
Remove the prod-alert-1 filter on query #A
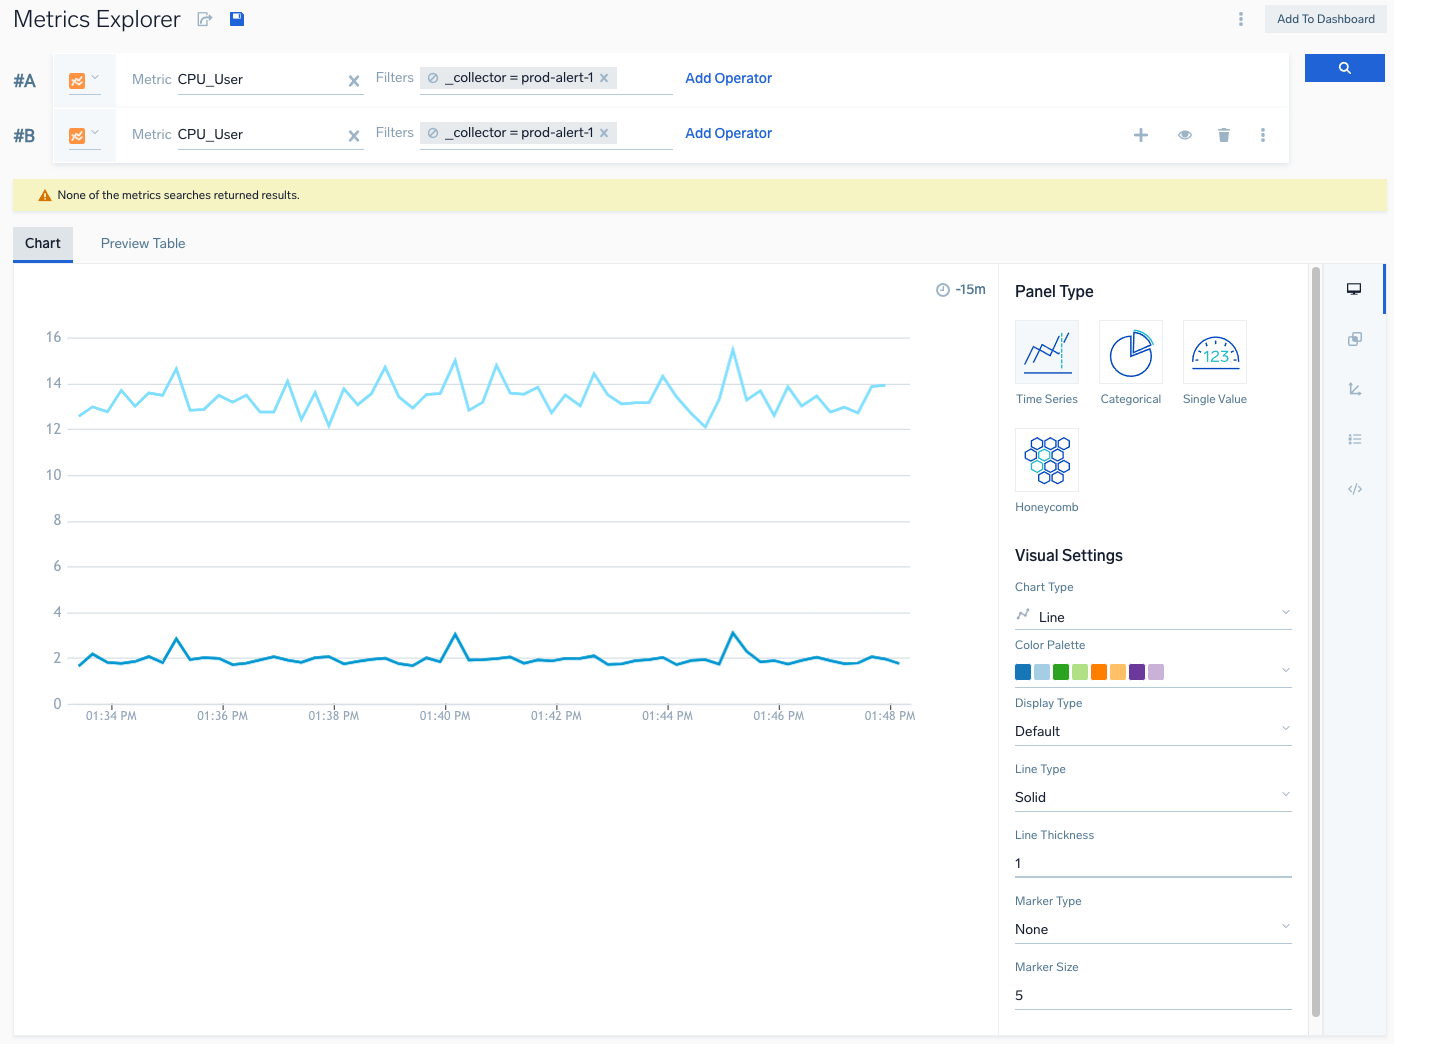click(604, 78)
